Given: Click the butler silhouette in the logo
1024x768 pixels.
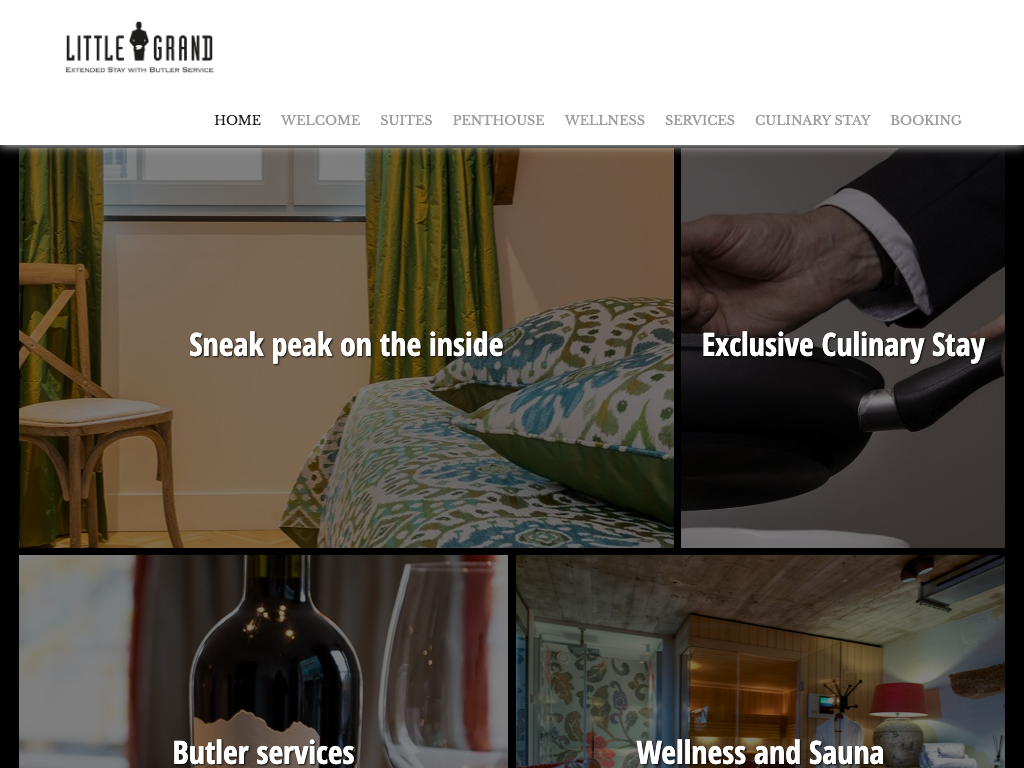Looking at the screenshot, I should coord(139,41).
